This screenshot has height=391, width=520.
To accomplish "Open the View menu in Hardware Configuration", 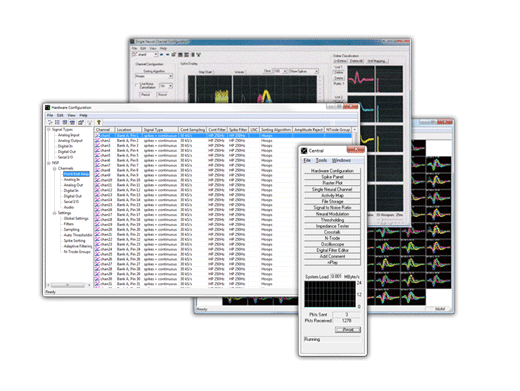I will tap(71, 115).
